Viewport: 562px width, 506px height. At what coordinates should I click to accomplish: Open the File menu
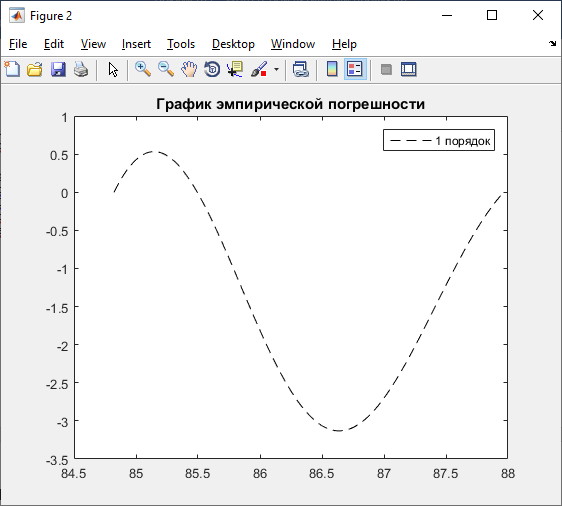(x=18, y=44)
